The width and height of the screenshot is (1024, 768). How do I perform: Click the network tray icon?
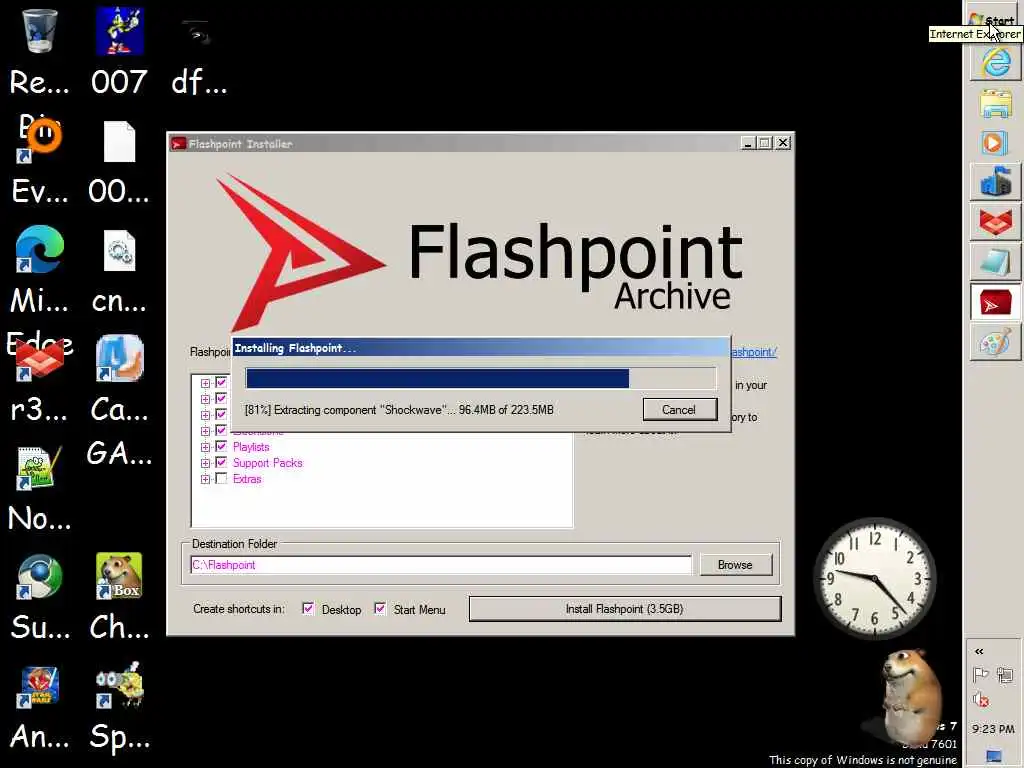click(1005, 675)
